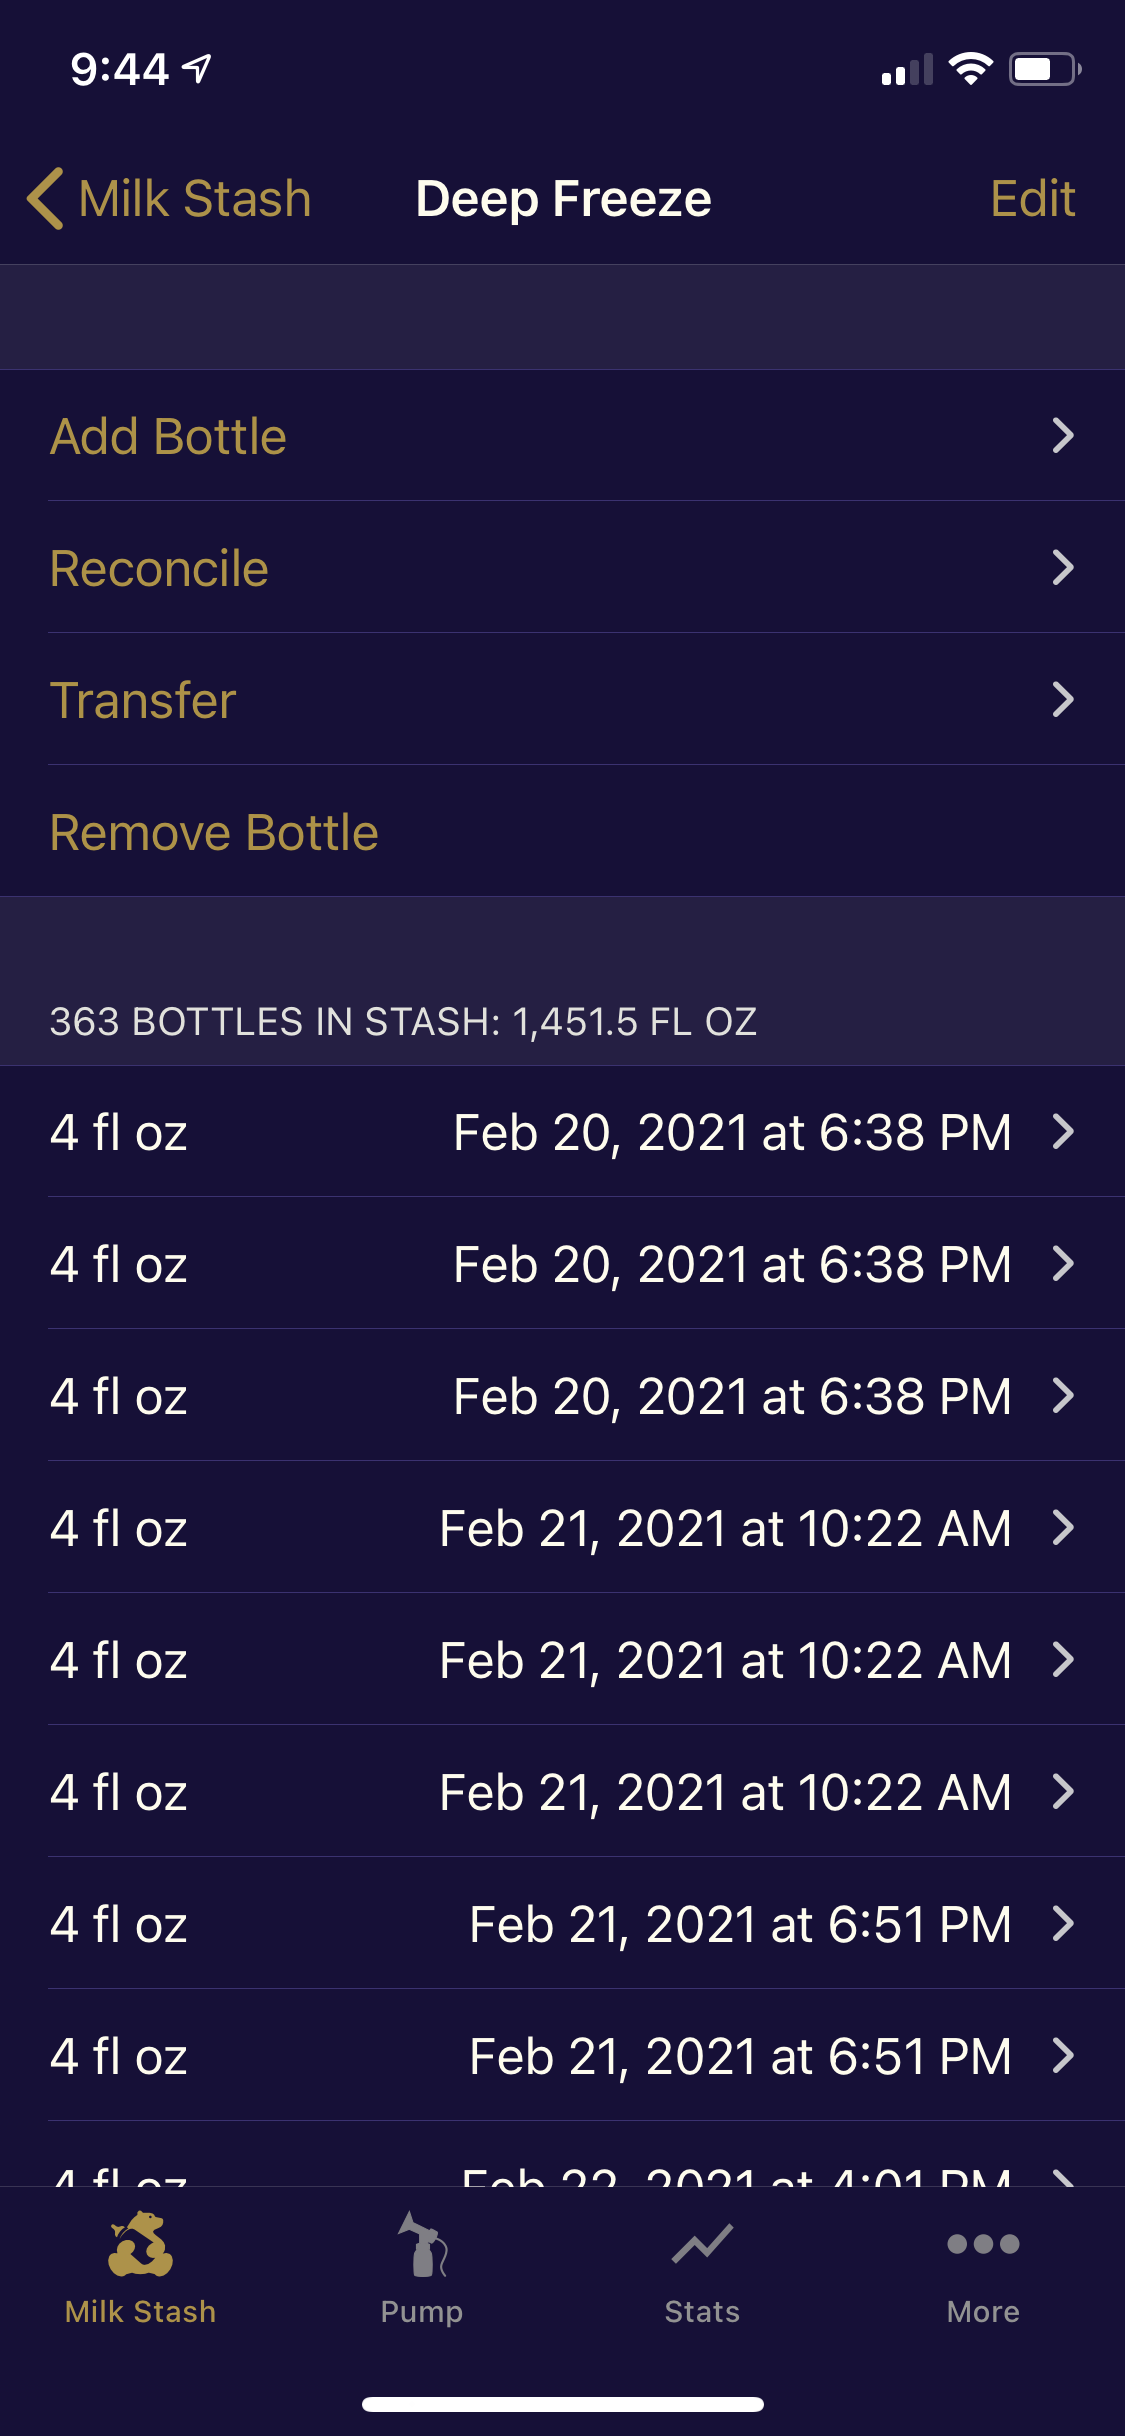Tap the Stats tab label
The height and width of the screenshot is (2436, 1125).
(x=702, y=2311)
